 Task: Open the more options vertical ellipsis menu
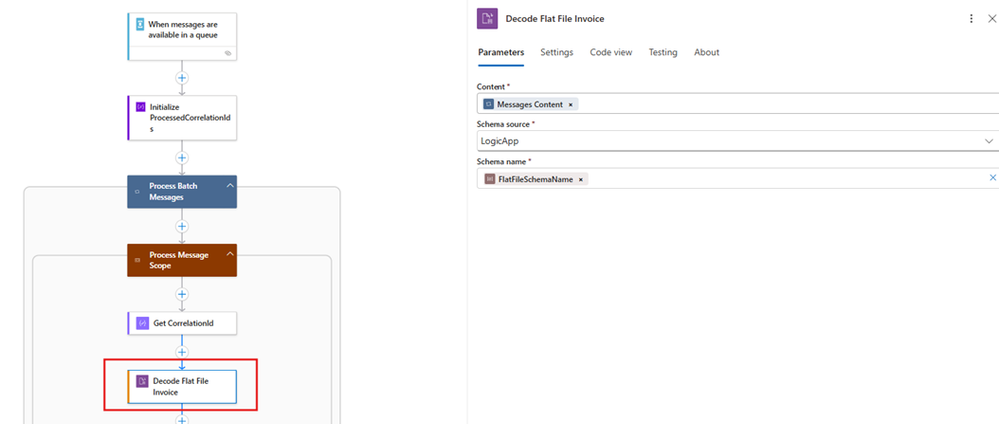[x=971, y=19]
